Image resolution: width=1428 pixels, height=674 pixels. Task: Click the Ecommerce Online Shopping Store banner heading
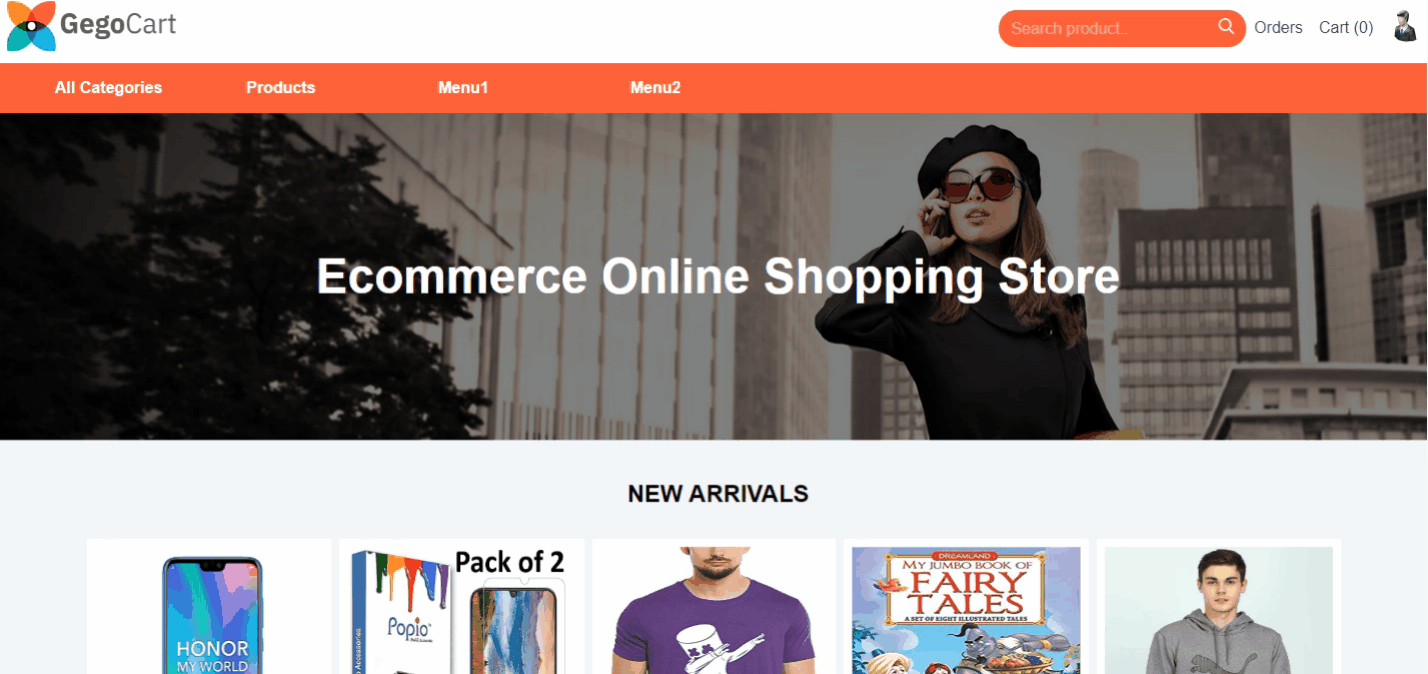coord(718,276)
